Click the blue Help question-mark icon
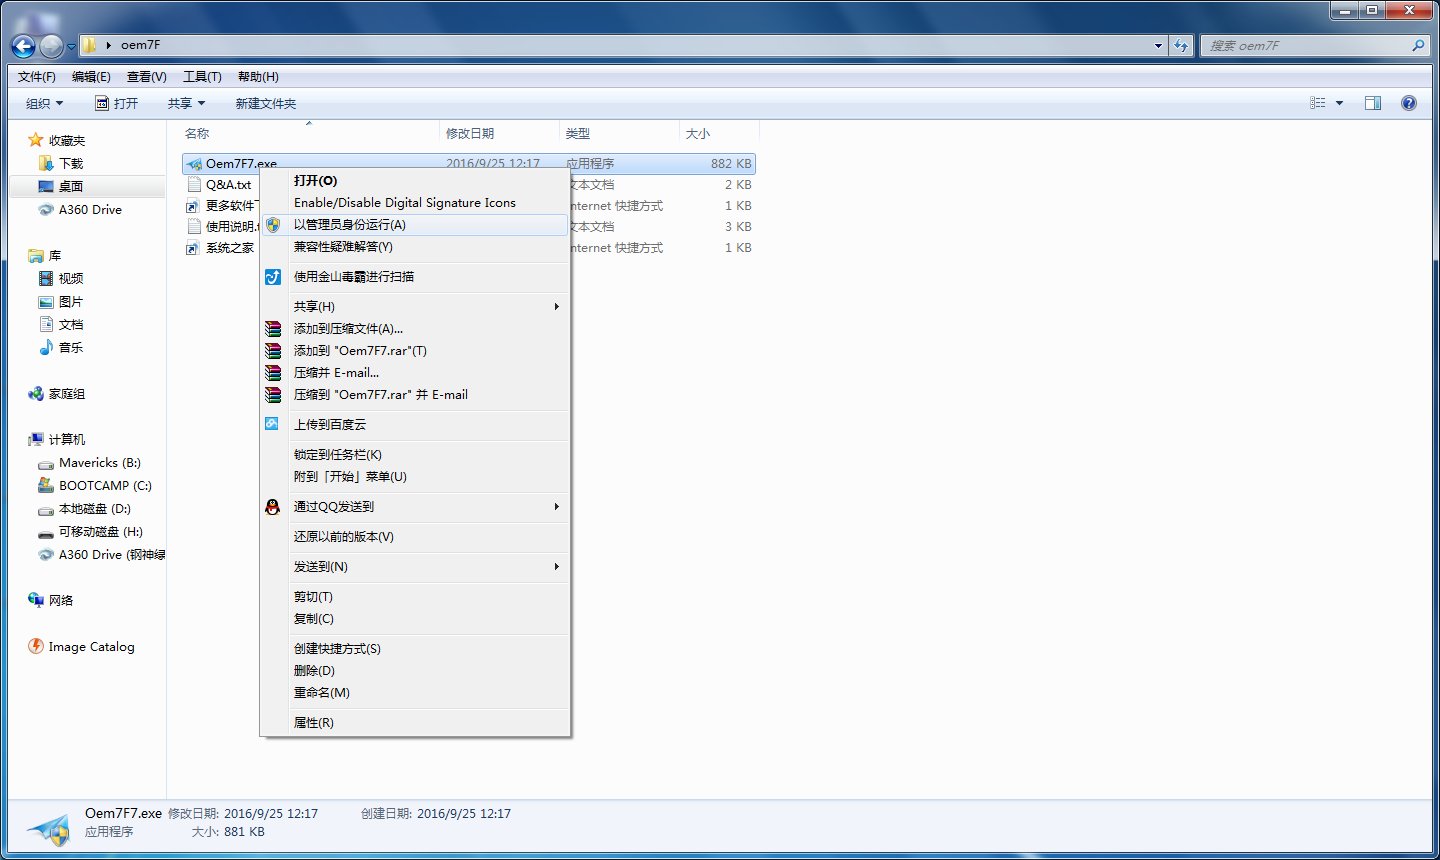 coord(1409,102)
